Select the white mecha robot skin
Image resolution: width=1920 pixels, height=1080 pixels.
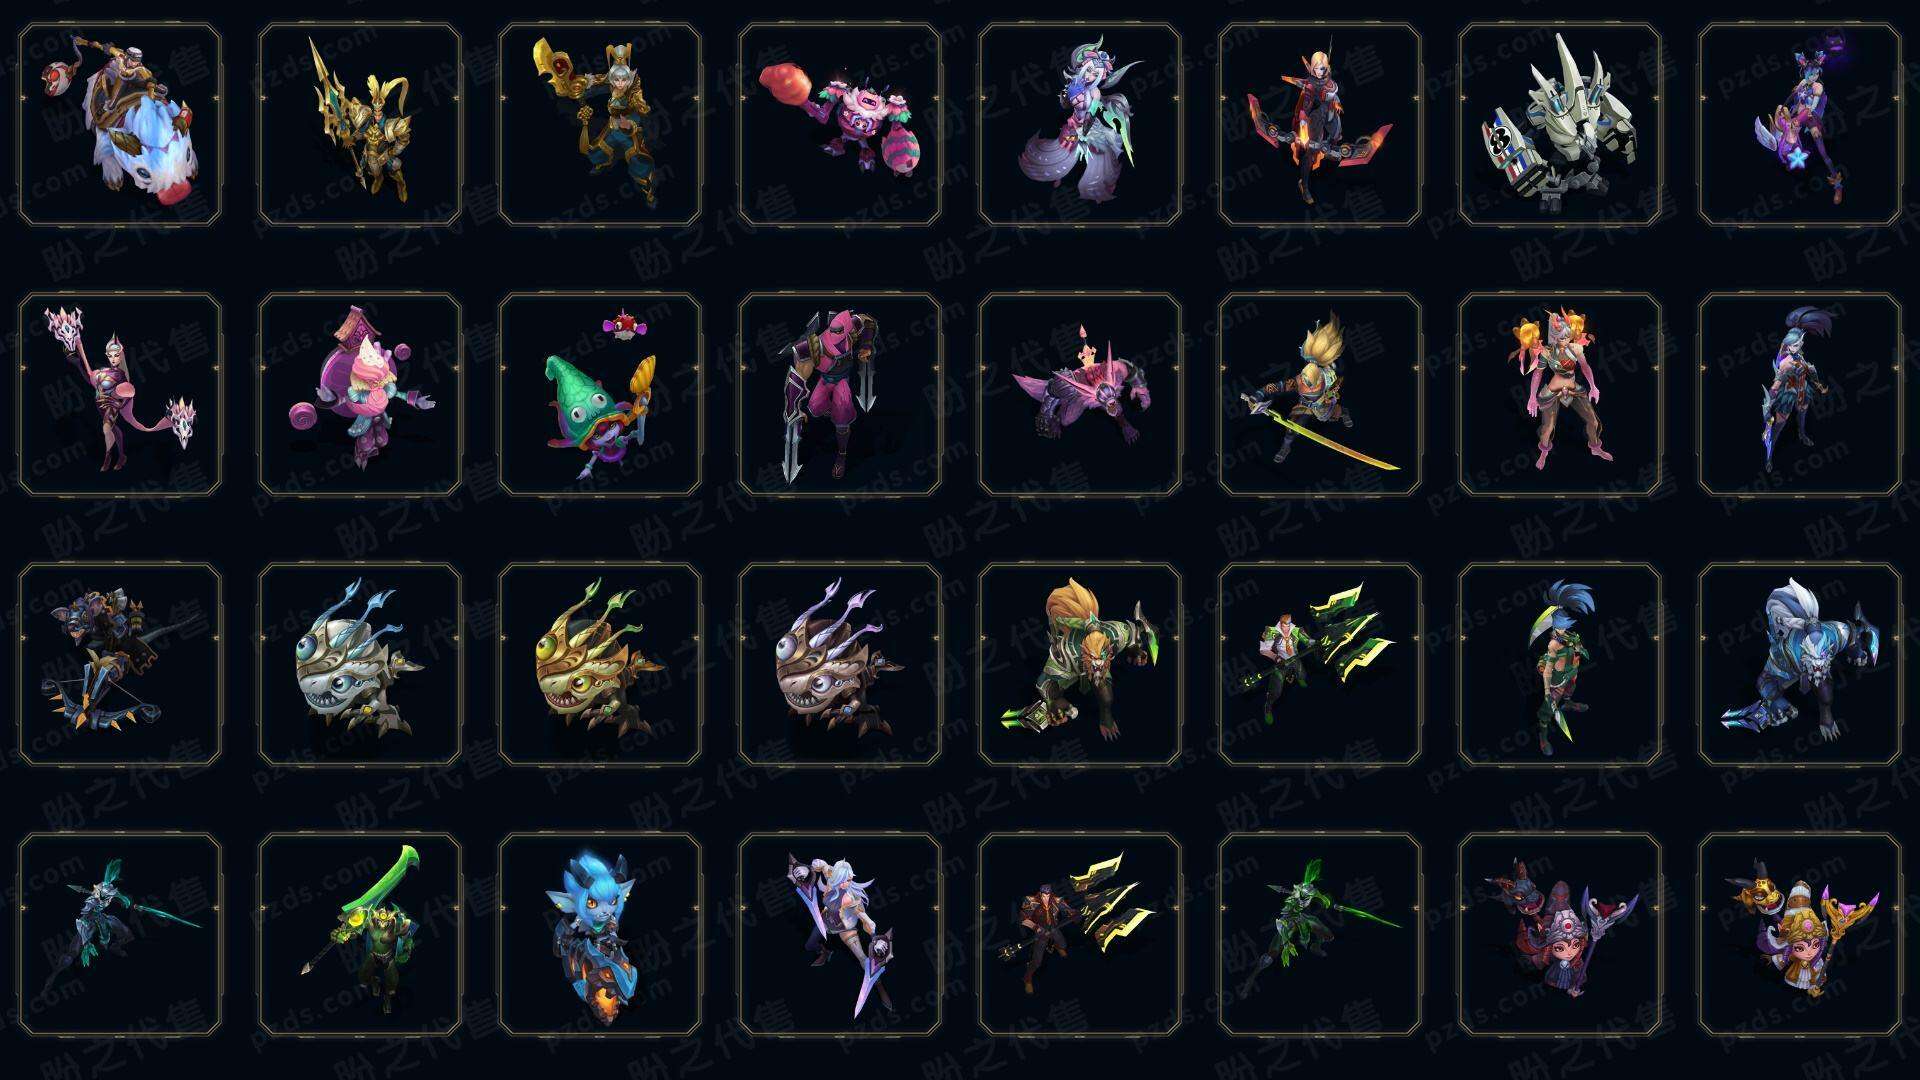coord(1560,125)
